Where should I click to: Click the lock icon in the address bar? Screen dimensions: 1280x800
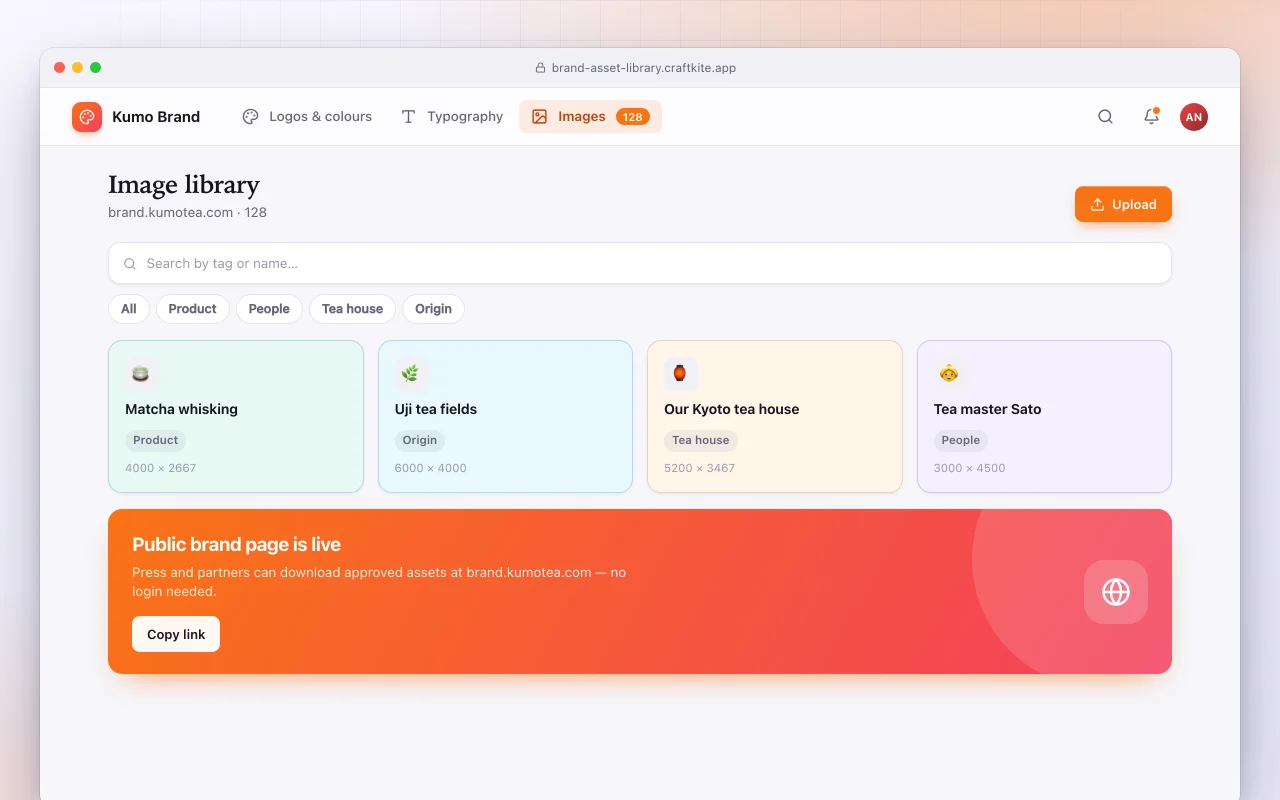point(540,68)
